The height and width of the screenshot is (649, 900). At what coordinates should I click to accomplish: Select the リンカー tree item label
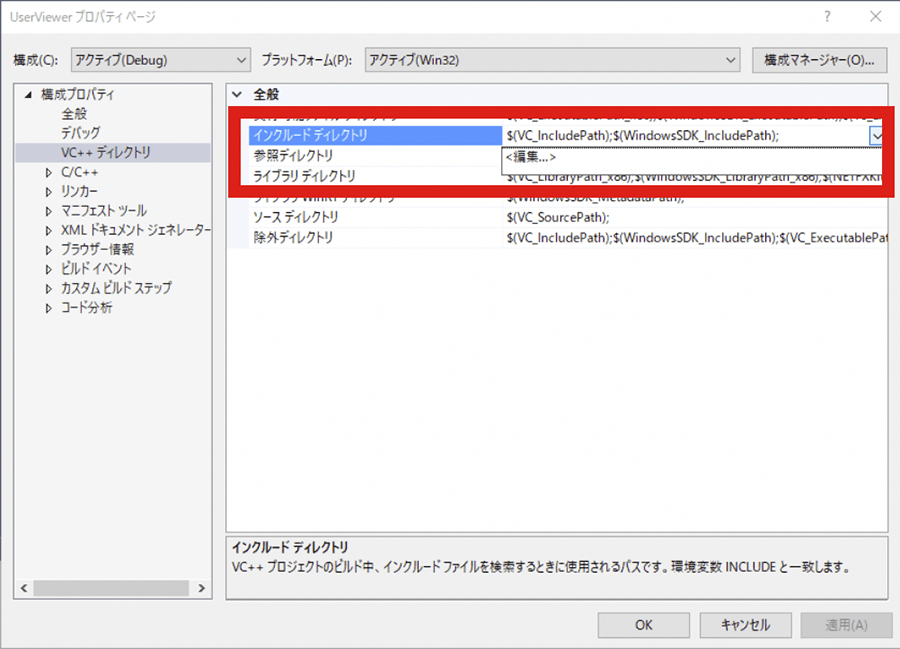click(79, 191)
